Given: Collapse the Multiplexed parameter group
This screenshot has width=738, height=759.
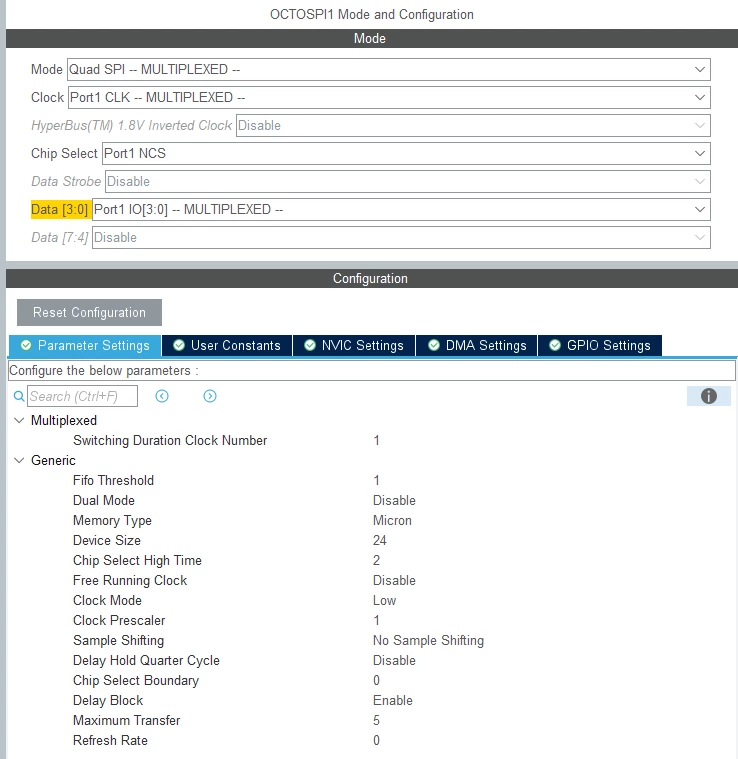Looking at the screenshot, I should click(x=19, y=420).
